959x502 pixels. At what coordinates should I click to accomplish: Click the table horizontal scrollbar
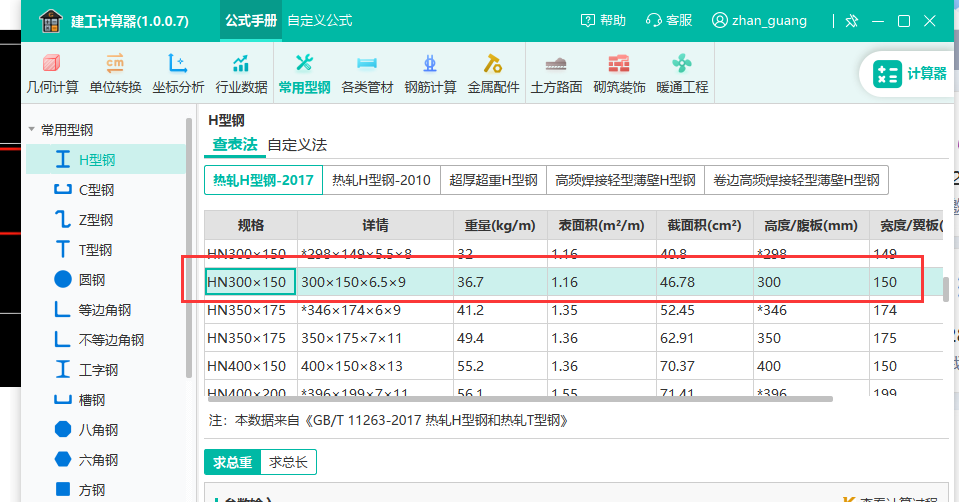[x=520, y=399]
